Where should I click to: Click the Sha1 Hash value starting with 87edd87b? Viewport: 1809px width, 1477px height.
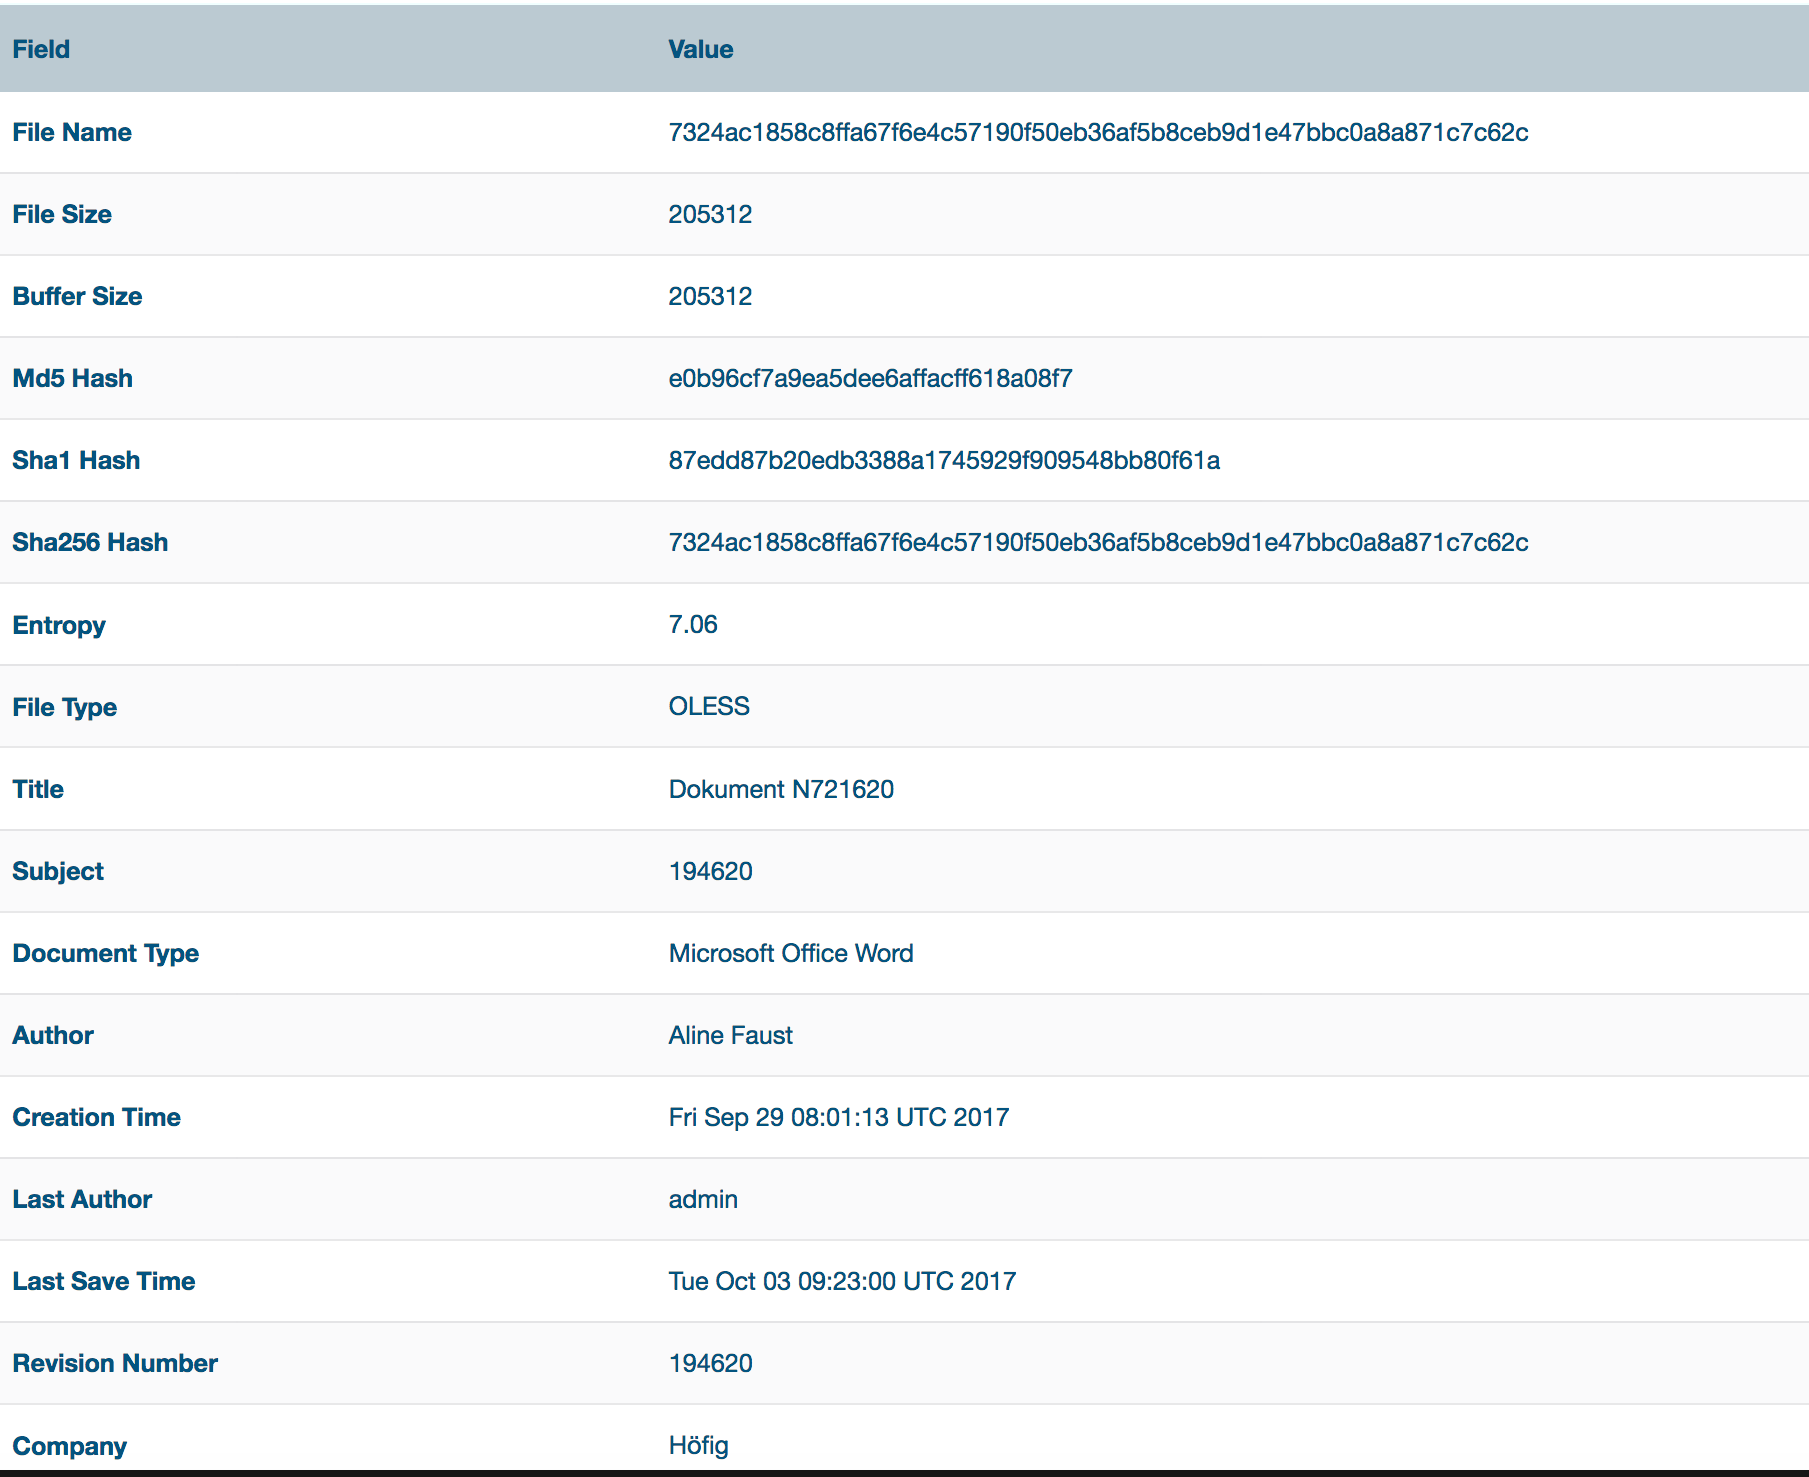click(943, 460)
